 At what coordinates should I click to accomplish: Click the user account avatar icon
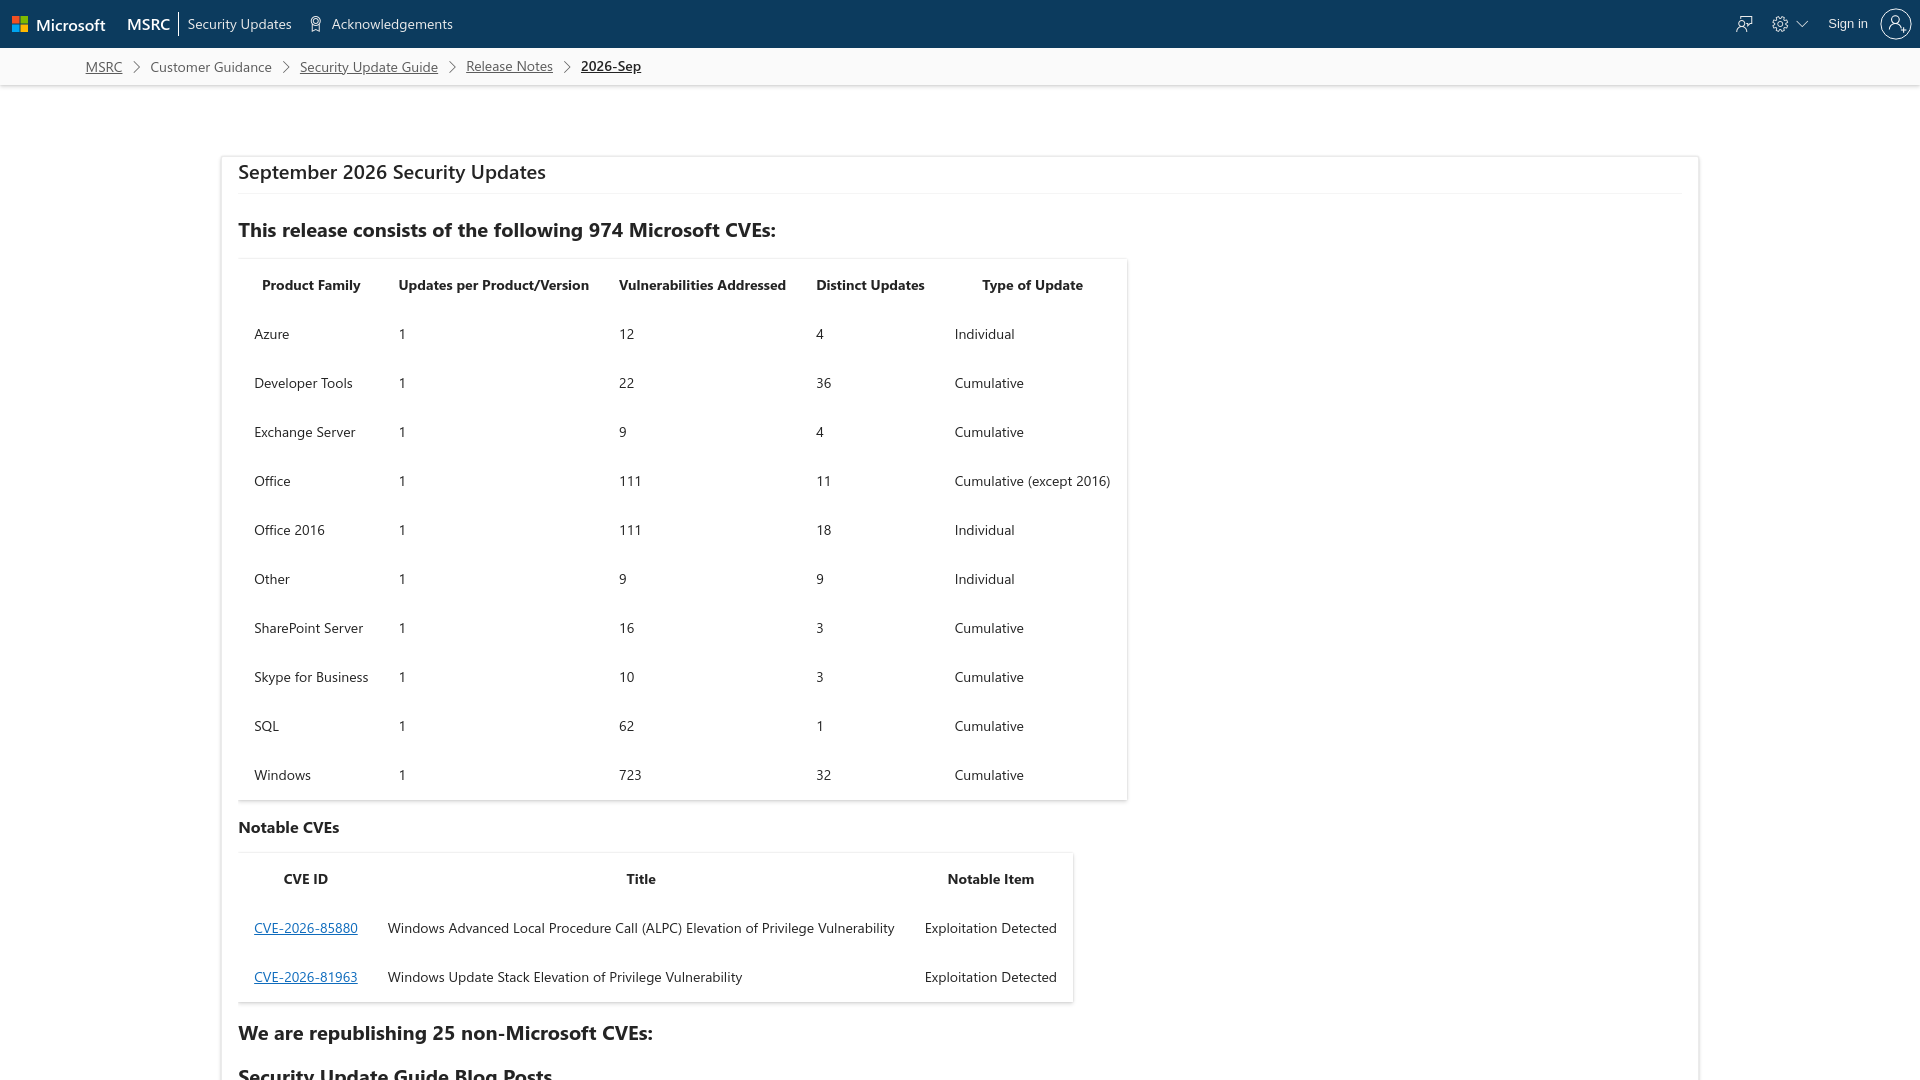[x=1896, y=24]
